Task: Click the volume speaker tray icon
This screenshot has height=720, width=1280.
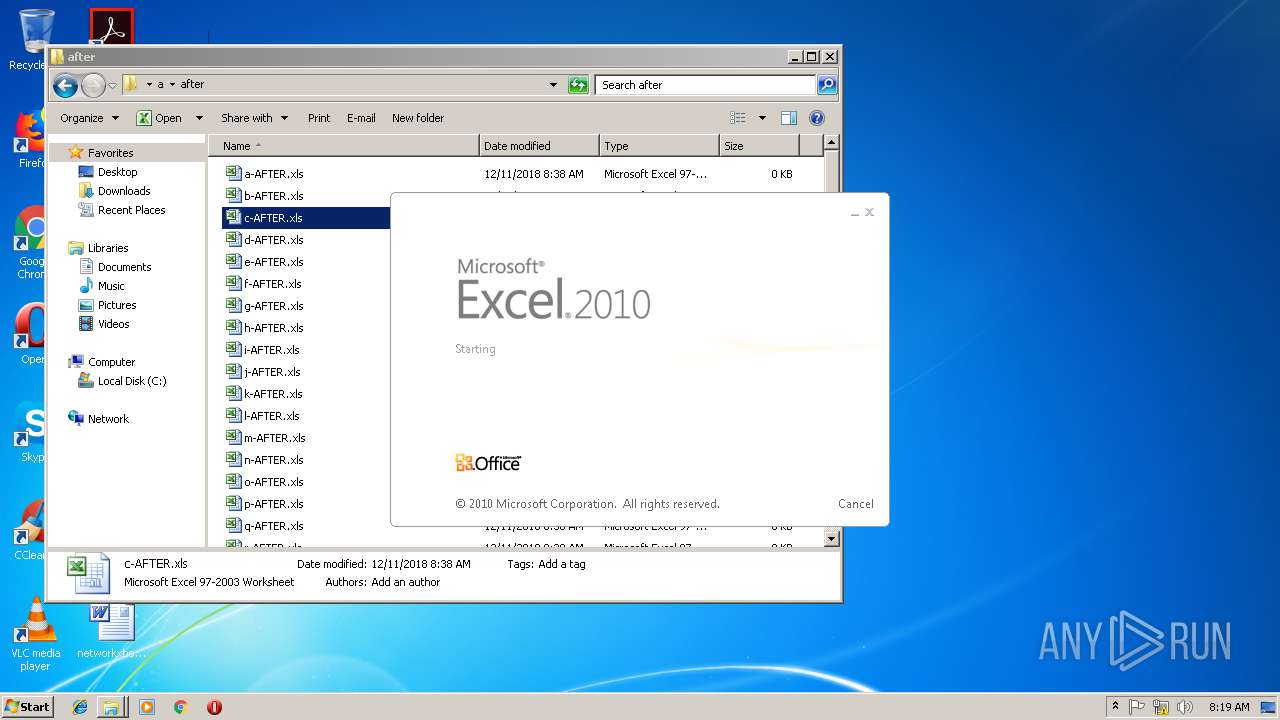Action: click(x=1184, y=707)
